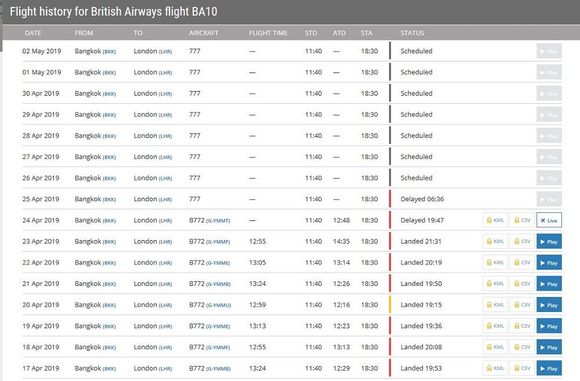Screen dimensions: 580x381
Task: Click disabled Play button for 02 May
Action: point(549,51)
